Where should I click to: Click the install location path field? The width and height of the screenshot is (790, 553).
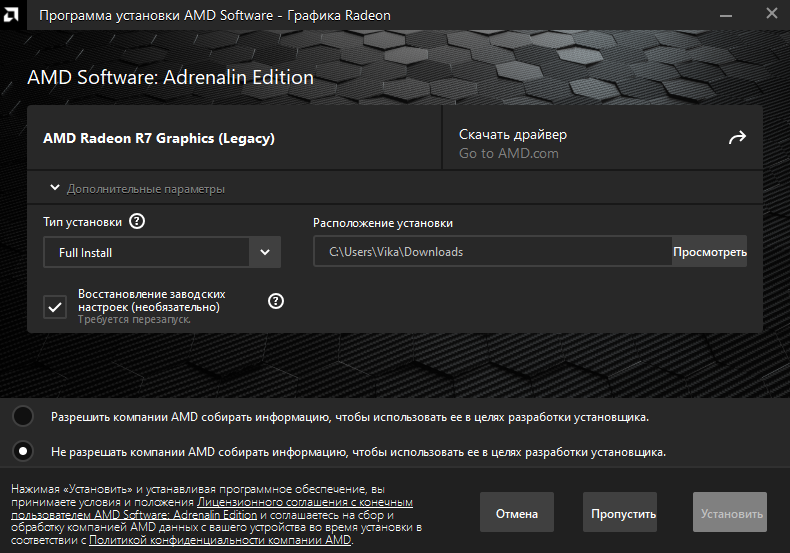pos(490,252)
